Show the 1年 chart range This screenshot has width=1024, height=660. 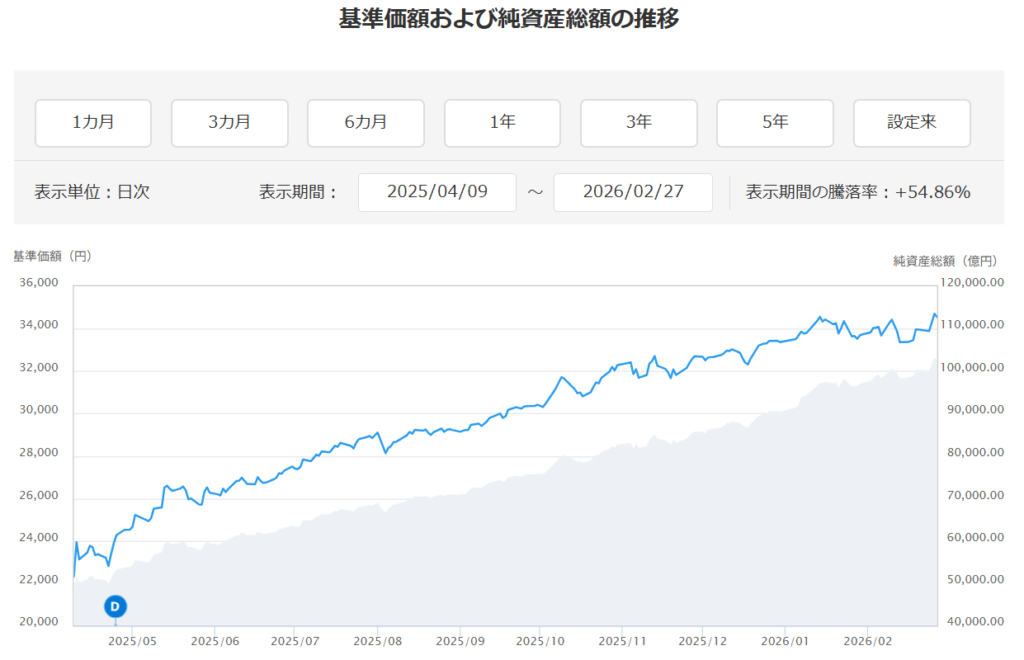point(502,123)
